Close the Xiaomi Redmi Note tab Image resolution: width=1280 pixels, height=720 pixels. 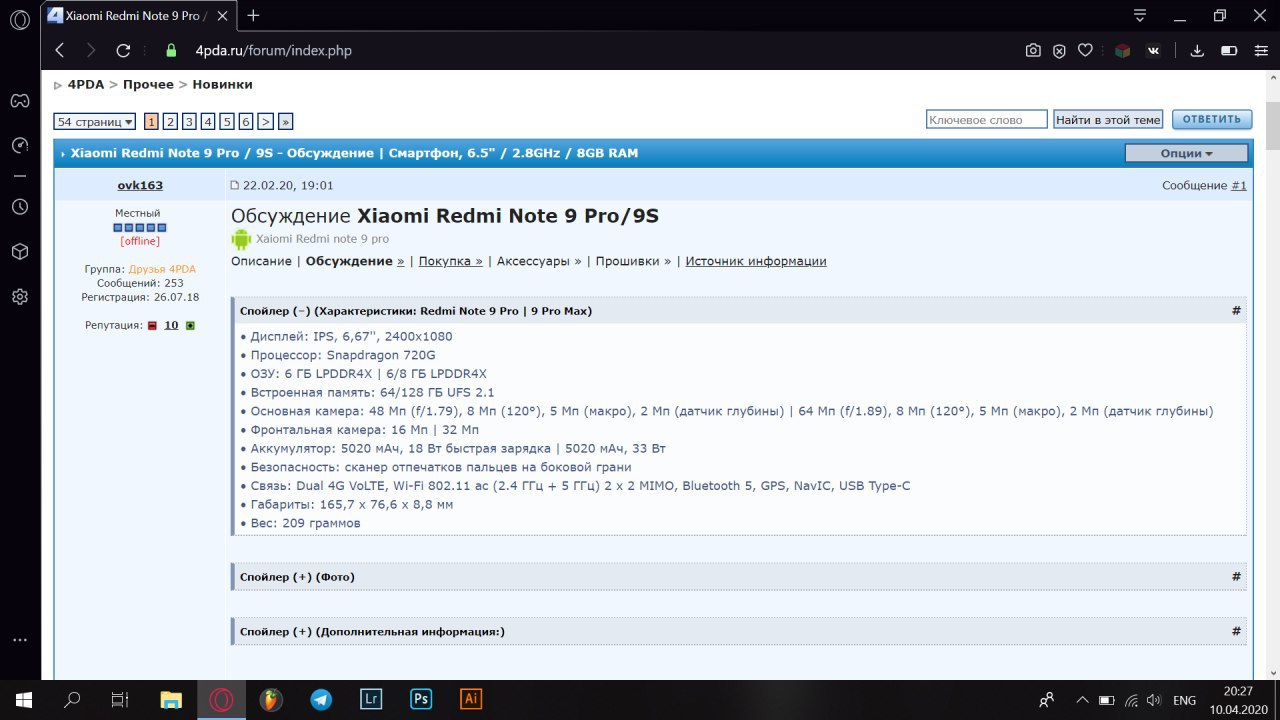[x=223, y=15]
